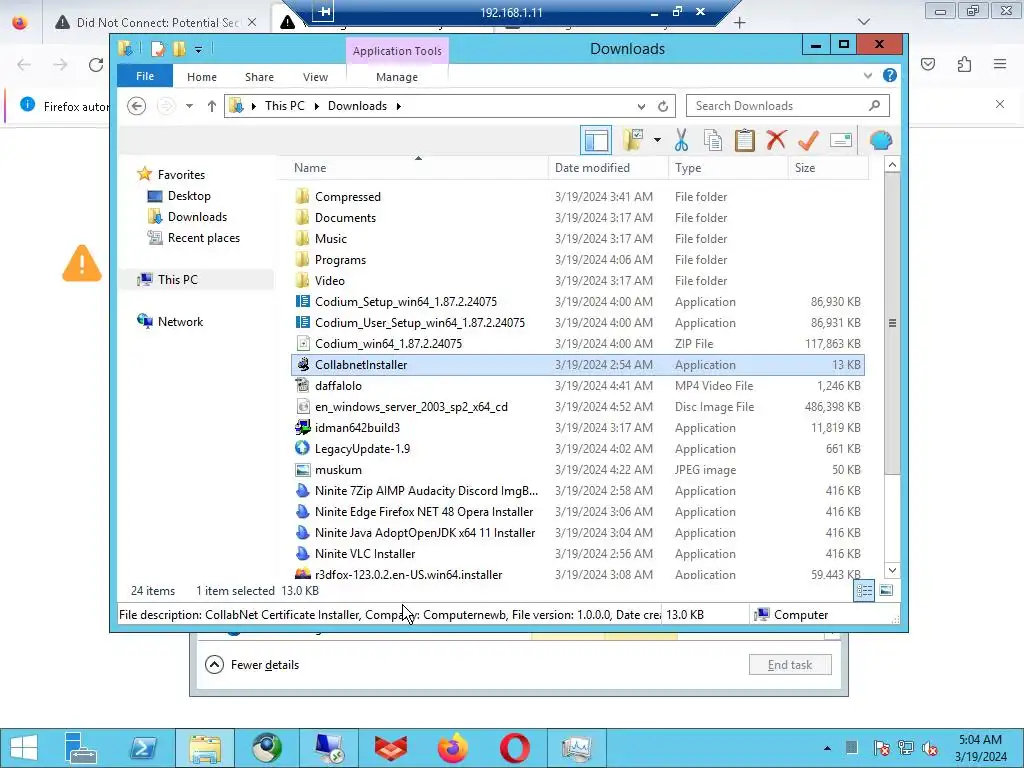Sort by the Type column header
This screenshot has height=768, width=1024.
(728, 168)
